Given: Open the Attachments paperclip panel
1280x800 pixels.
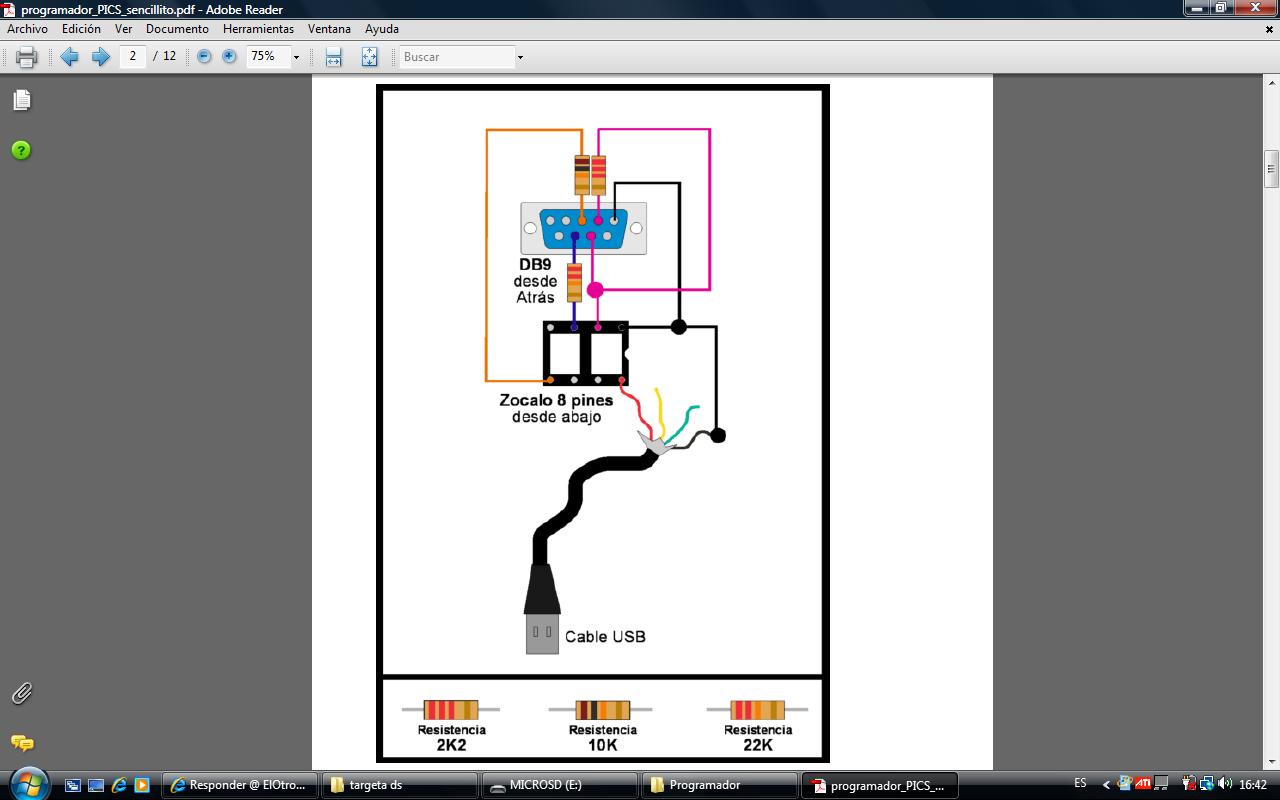Looking at the screenshot, I should pyautogui.click(x=21, y=693).
